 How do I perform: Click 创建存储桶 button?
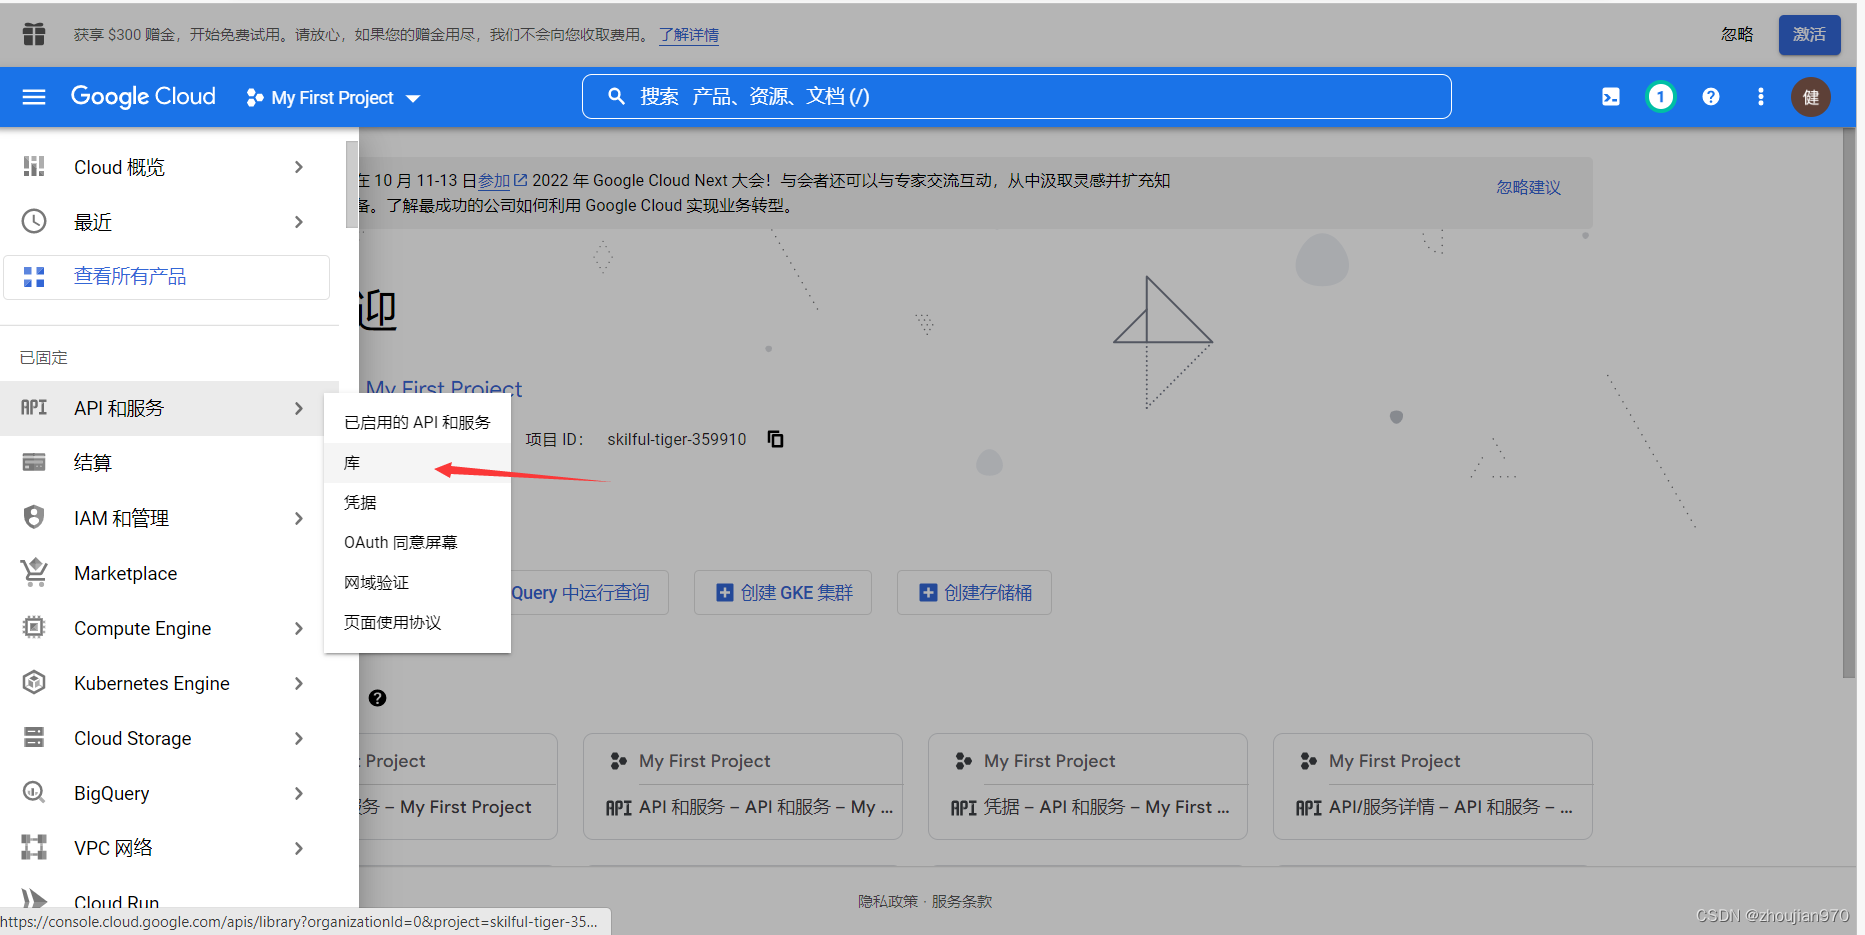coord(974,592)
